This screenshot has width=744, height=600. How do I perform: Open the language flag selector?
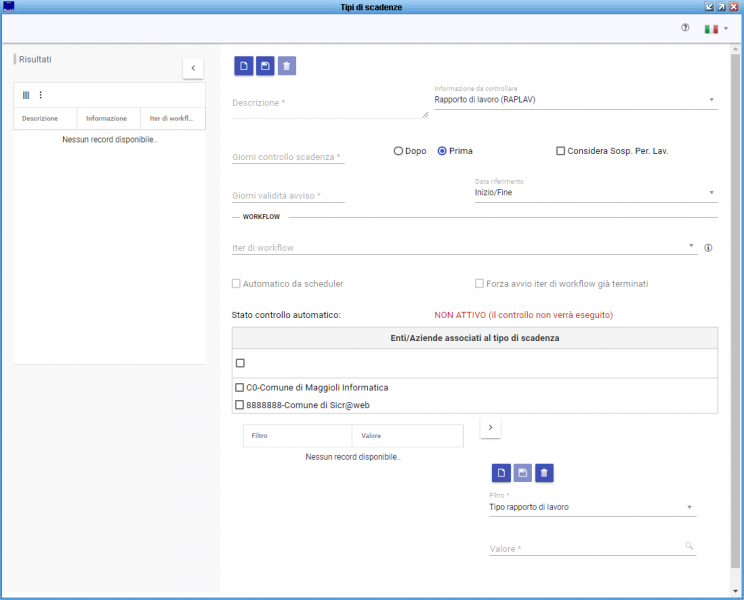716,29
